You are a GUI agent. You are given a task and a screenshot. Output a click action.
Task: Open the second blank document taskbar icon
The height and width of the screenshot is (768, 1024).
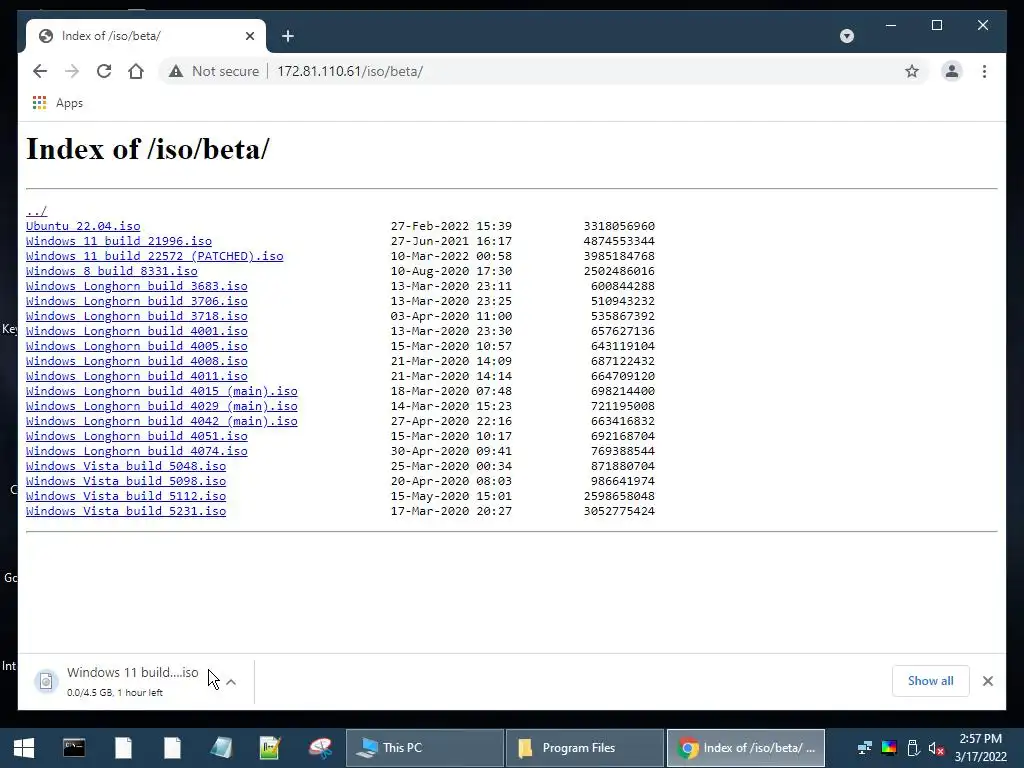pos(172,748)
